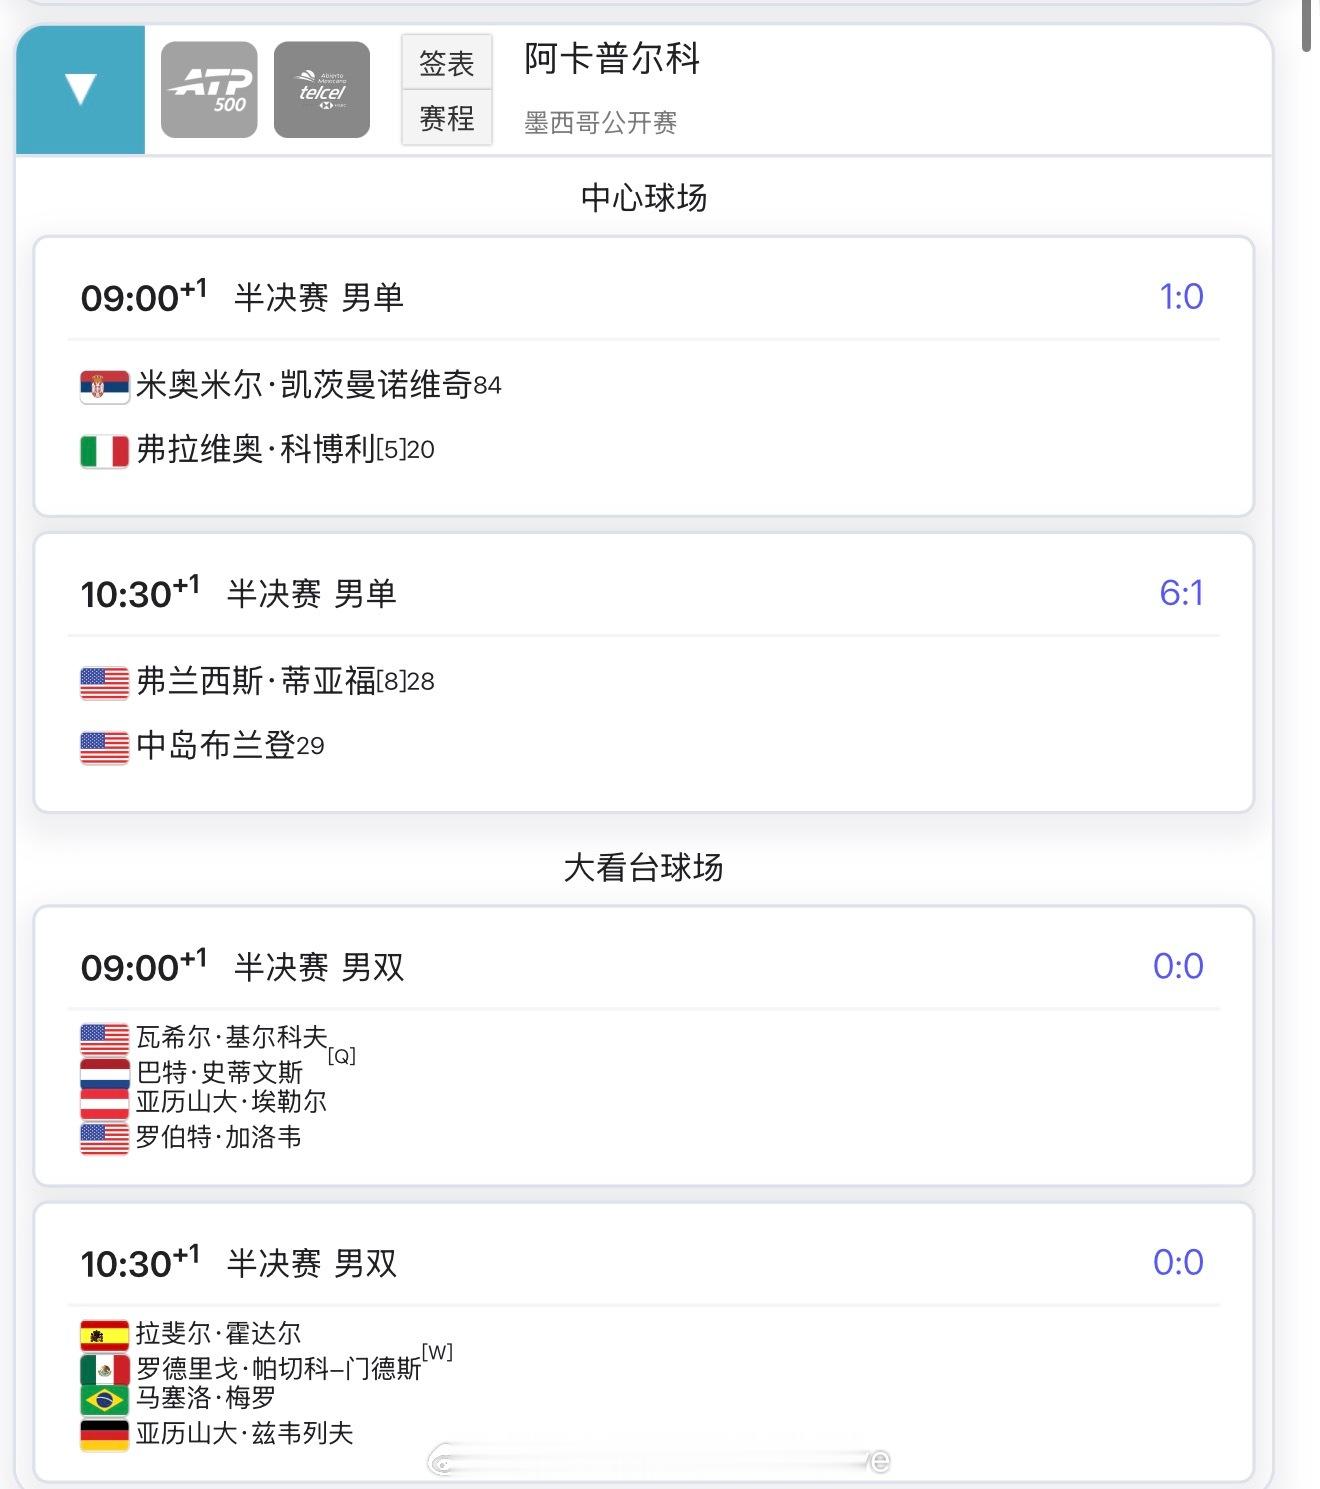This screenshot has height=1489, width=1320.
Task: Open the 签表 draw tab
Action: [x=446, y=63]
